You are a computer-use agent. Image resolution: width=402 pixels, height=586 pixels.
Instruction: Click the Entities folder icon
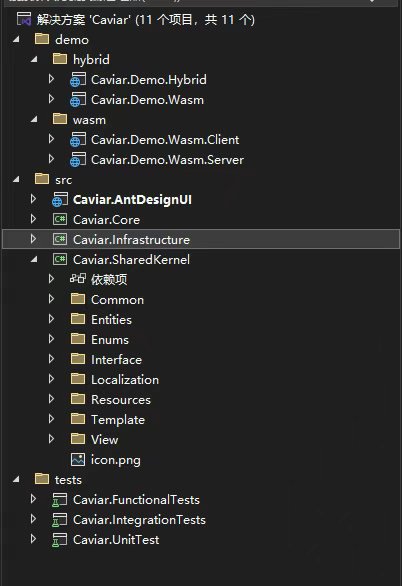click(x=78, y=319)
